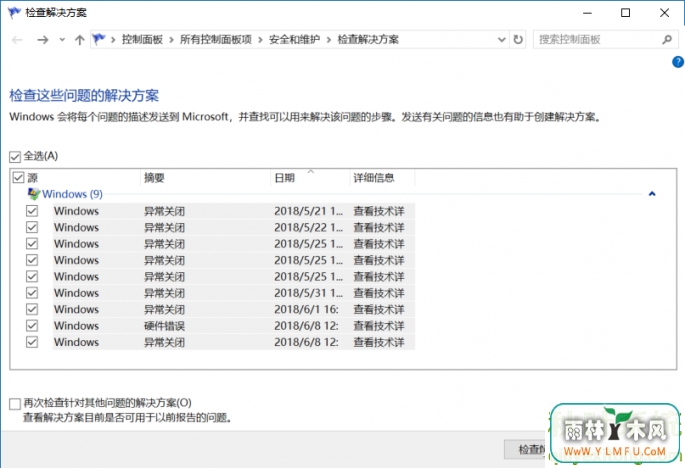Expand the chevron after 所有控制面板项 breadcrumb
This screenshot has width=685, height=468.
click(260, 40)
